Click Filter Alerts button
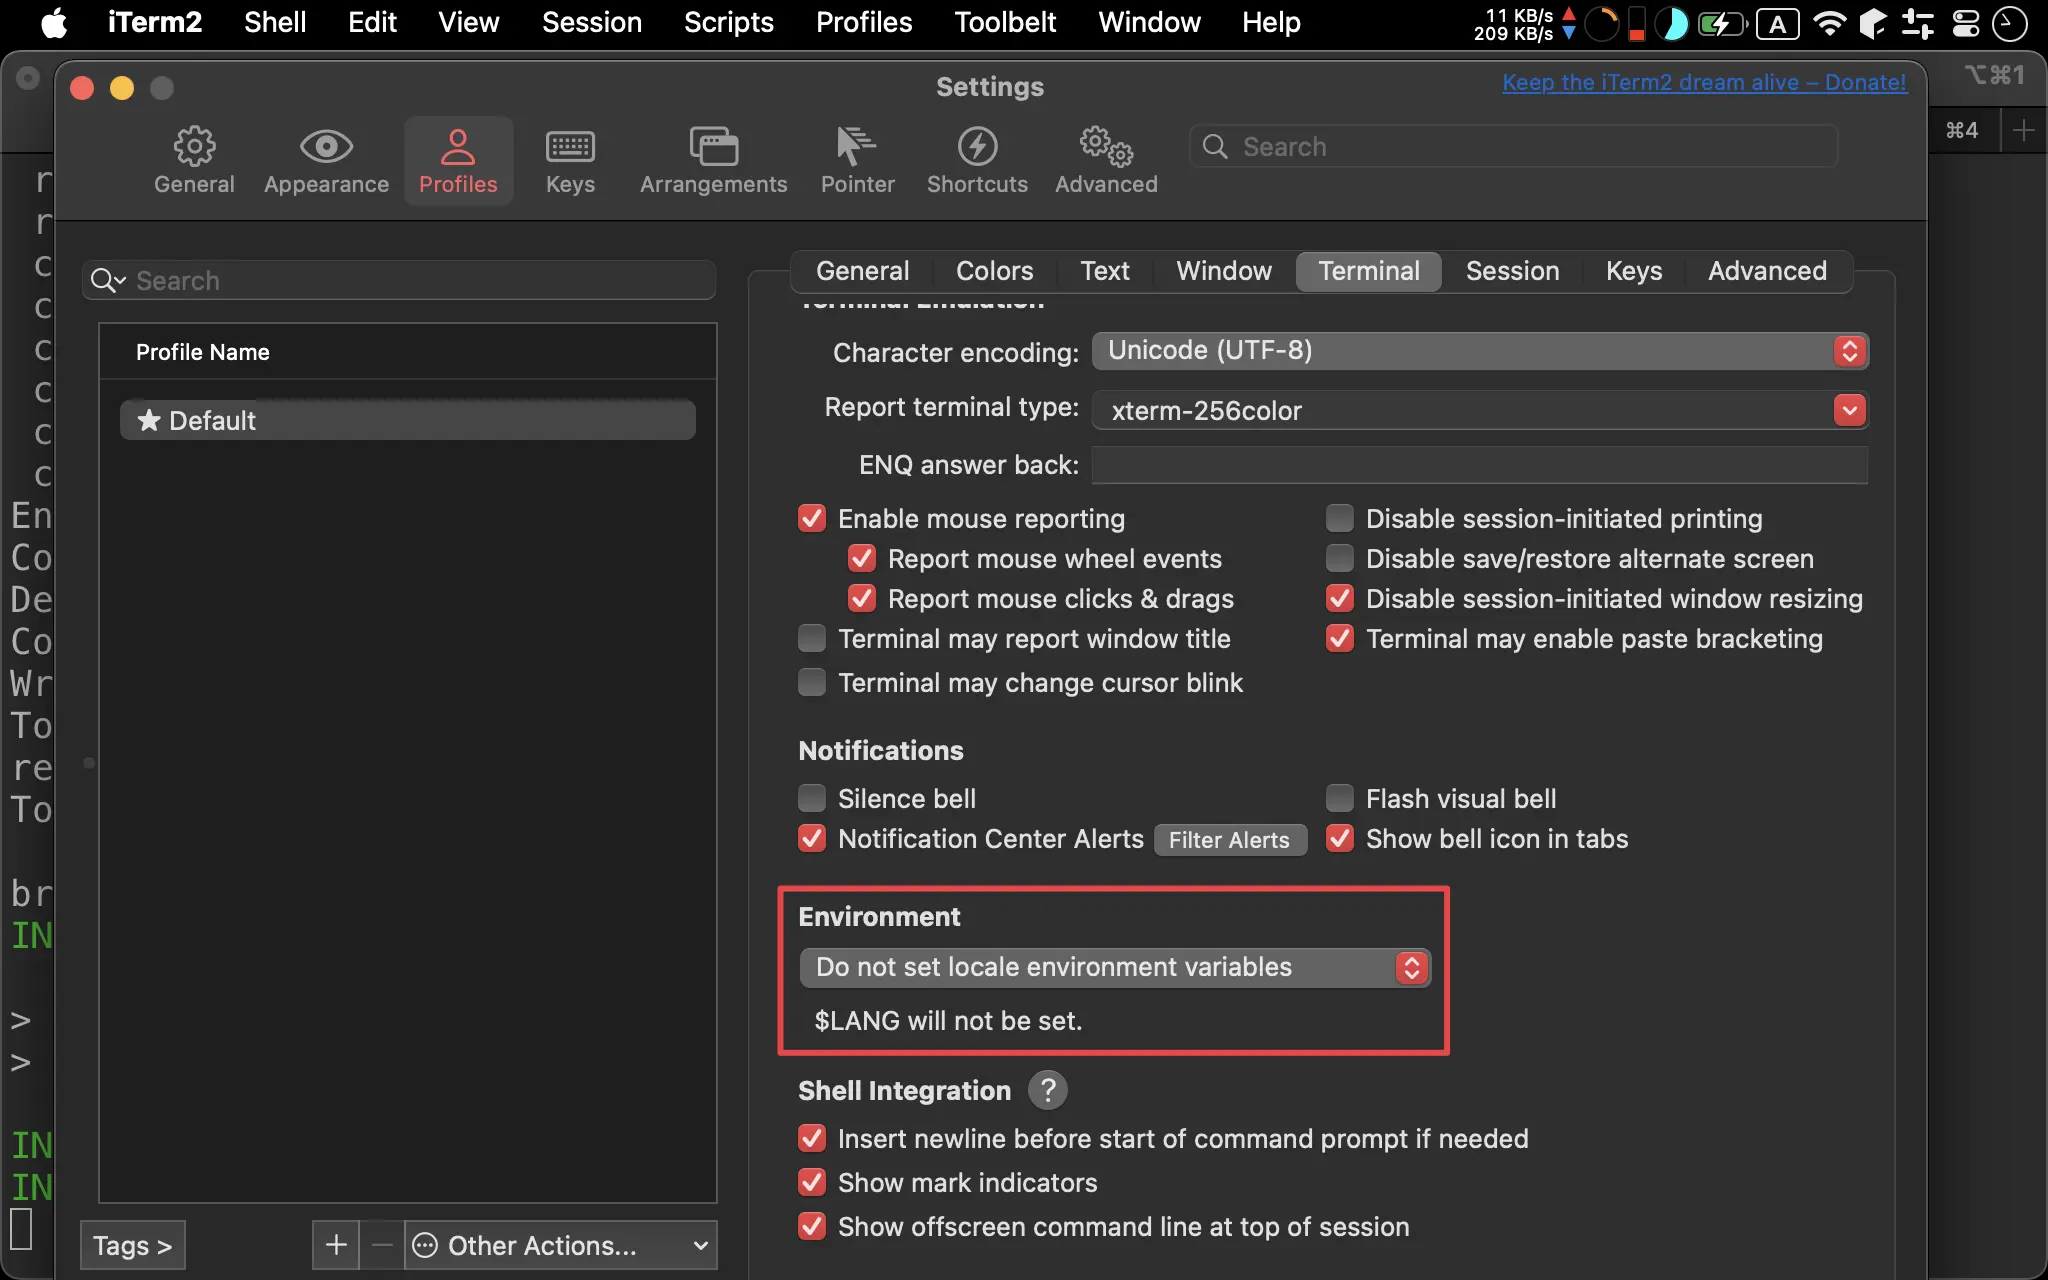The width and height of the screenshot is (2048, 1280). pyautogui.click(x=1230, y=839)
